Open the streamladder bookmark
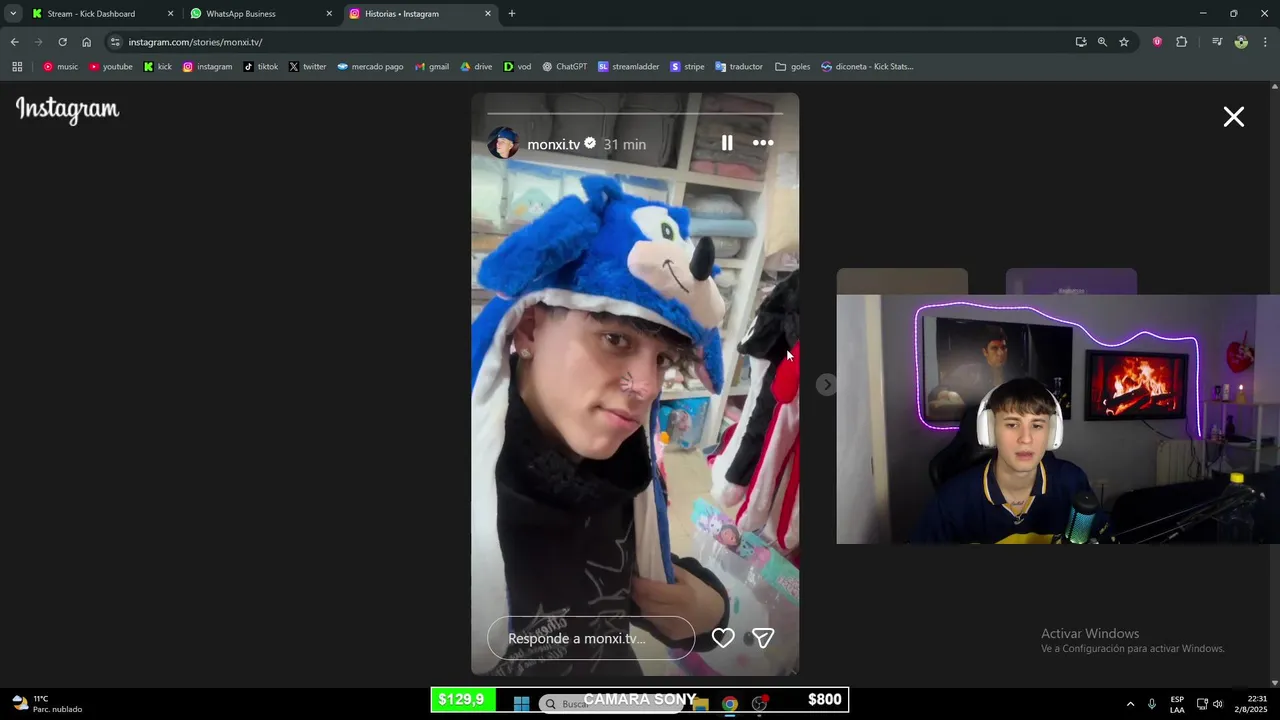 (629, 67)
